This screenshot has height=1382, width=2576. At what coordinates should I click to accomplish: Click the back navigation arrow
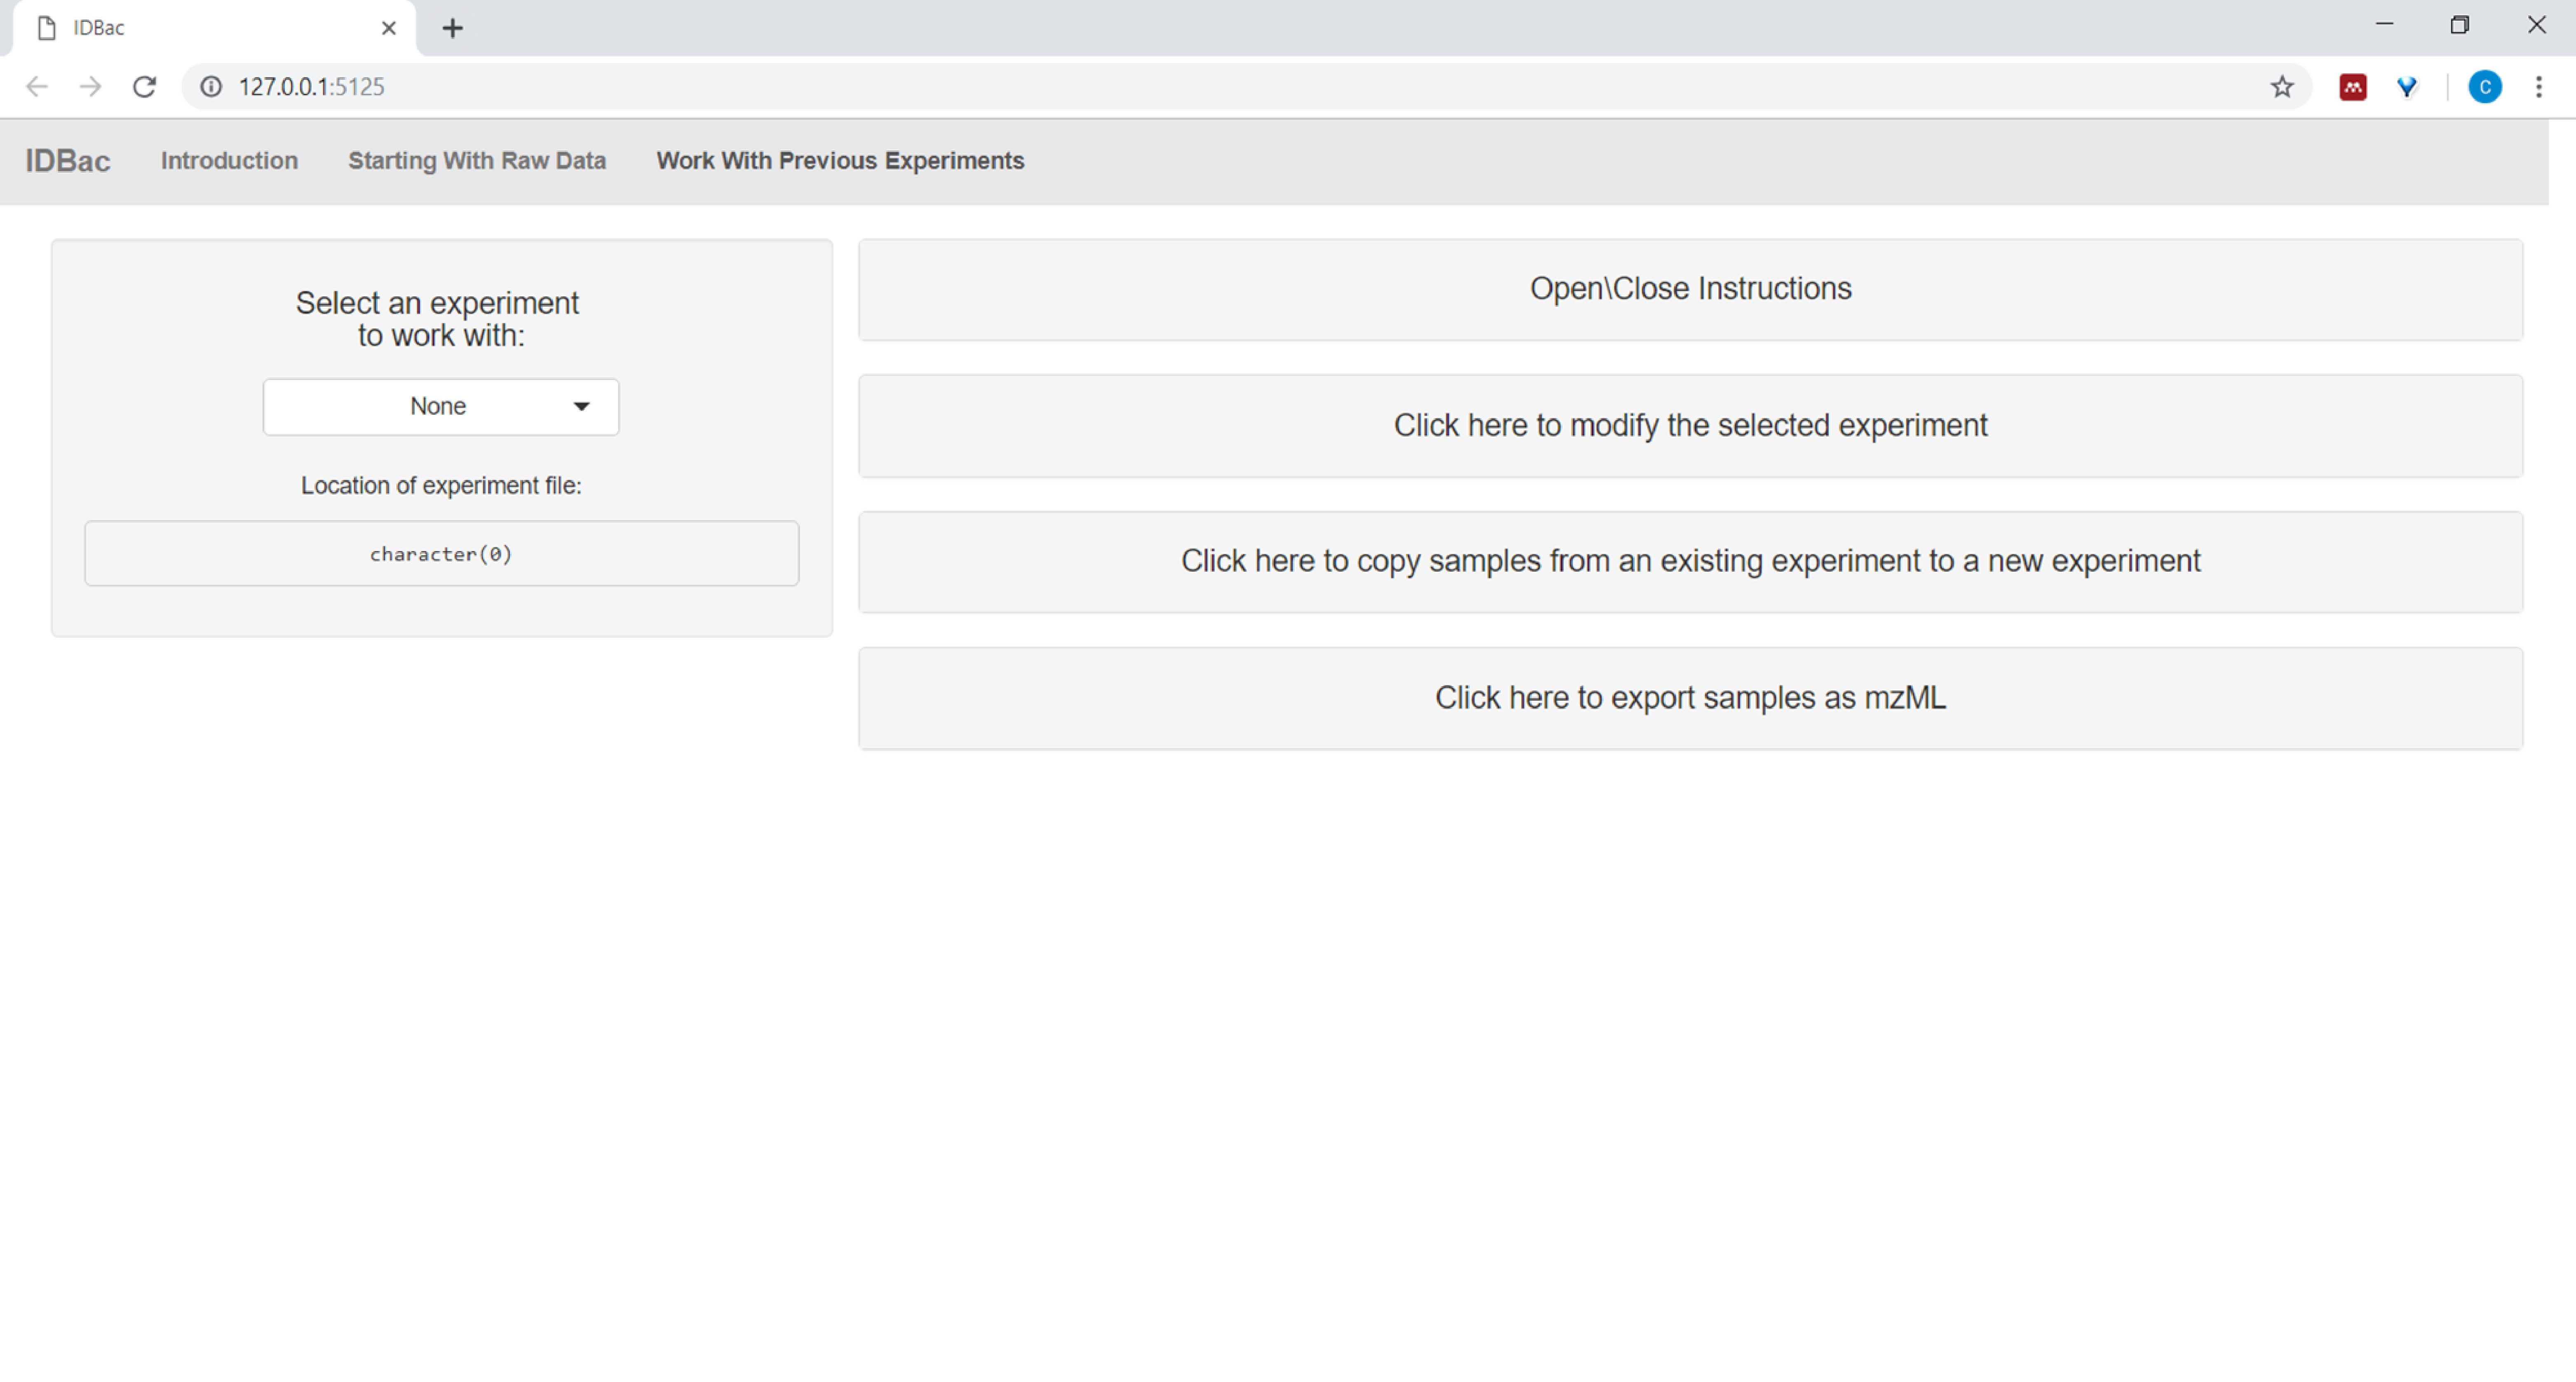pyautogui.click(x=37, y=87)
